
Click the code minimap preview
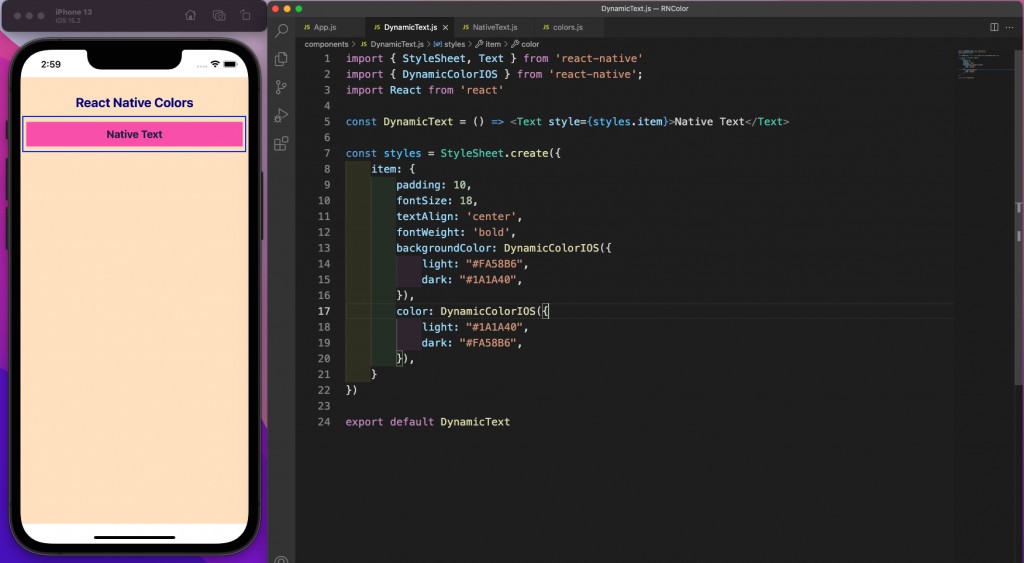tap(983, 63)
